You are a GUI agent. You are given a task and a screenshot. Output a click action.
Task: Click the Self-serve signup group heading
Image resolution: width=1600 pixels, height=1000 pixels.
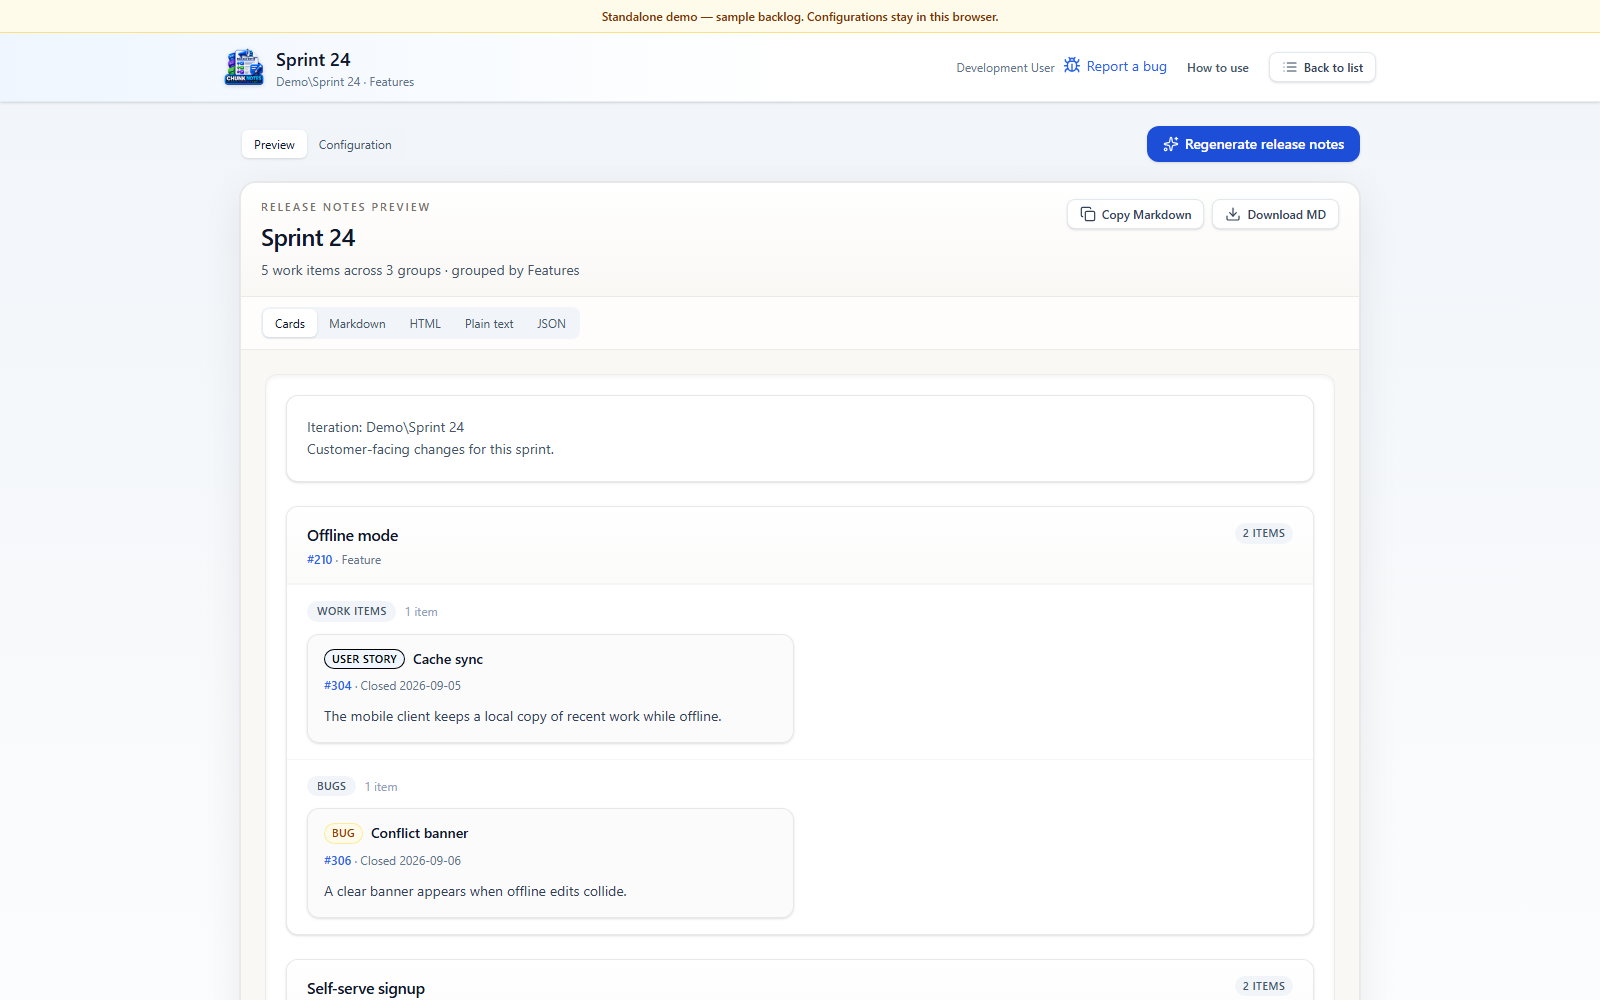point(366,988)
